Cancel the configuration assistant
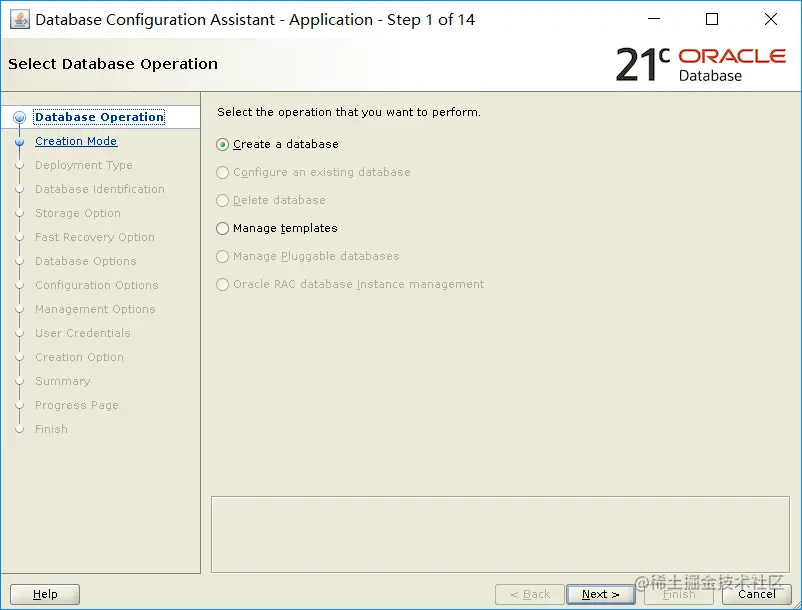802x610 pixels. click(x=756, y=595)
